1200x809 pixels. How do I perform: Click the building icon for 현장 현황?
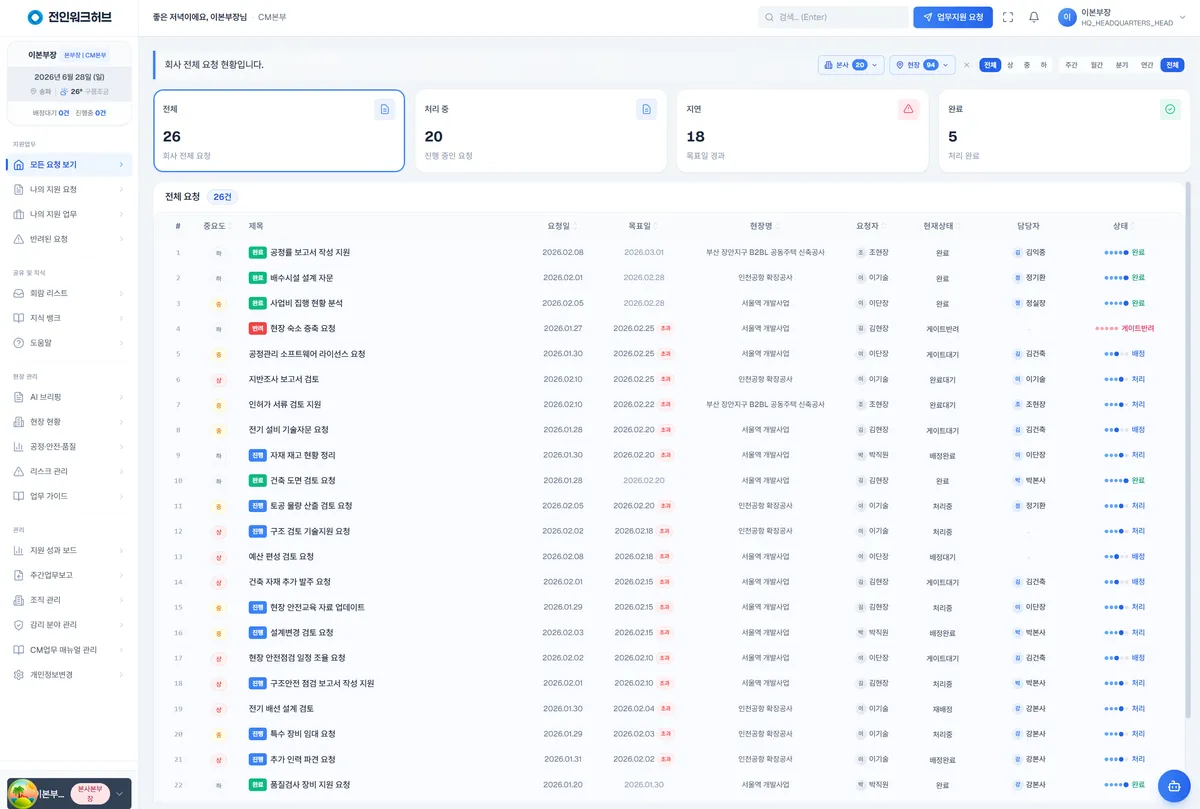[x=19, y=422]
